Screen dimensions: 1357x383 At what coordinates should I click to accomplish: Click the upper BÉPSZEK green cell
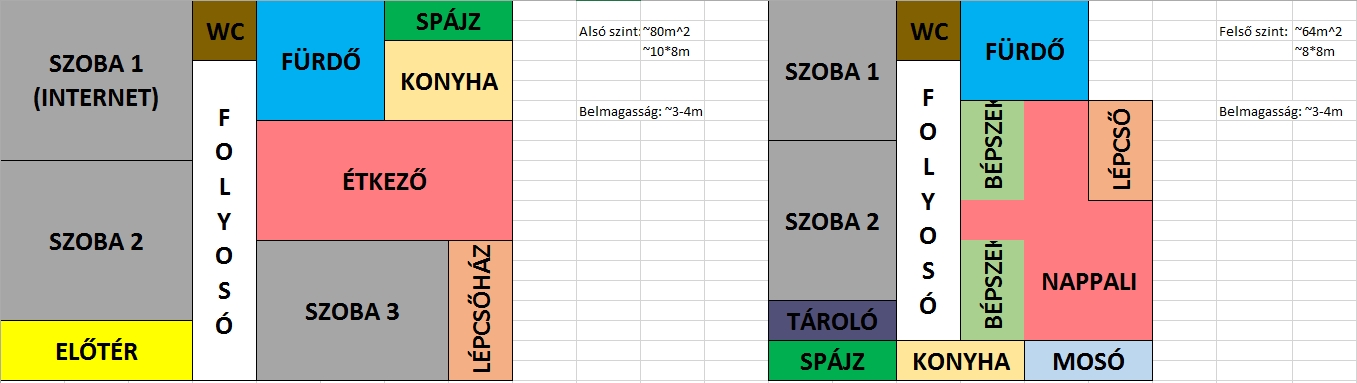pyautogui.click(x=992, y=151)
